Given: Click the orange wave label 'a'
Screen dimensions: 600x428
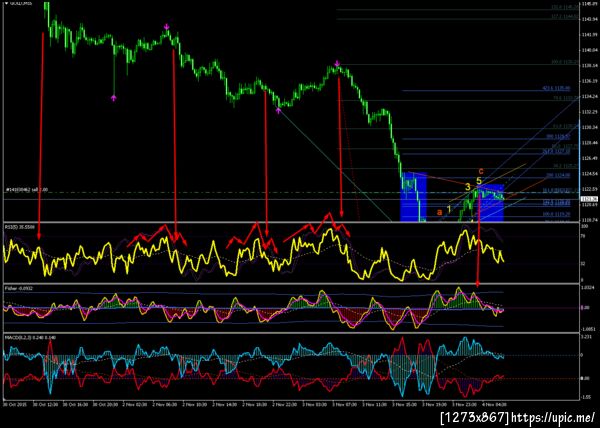Looking at the screenshot, I should click(x=440, y=212).
